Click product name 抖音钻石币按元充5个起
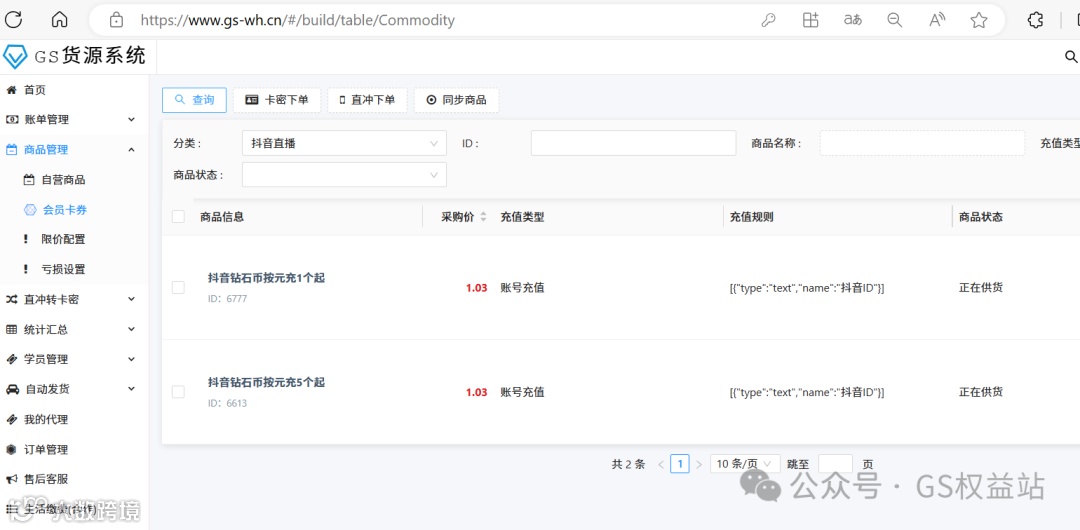 pos(267,382)
